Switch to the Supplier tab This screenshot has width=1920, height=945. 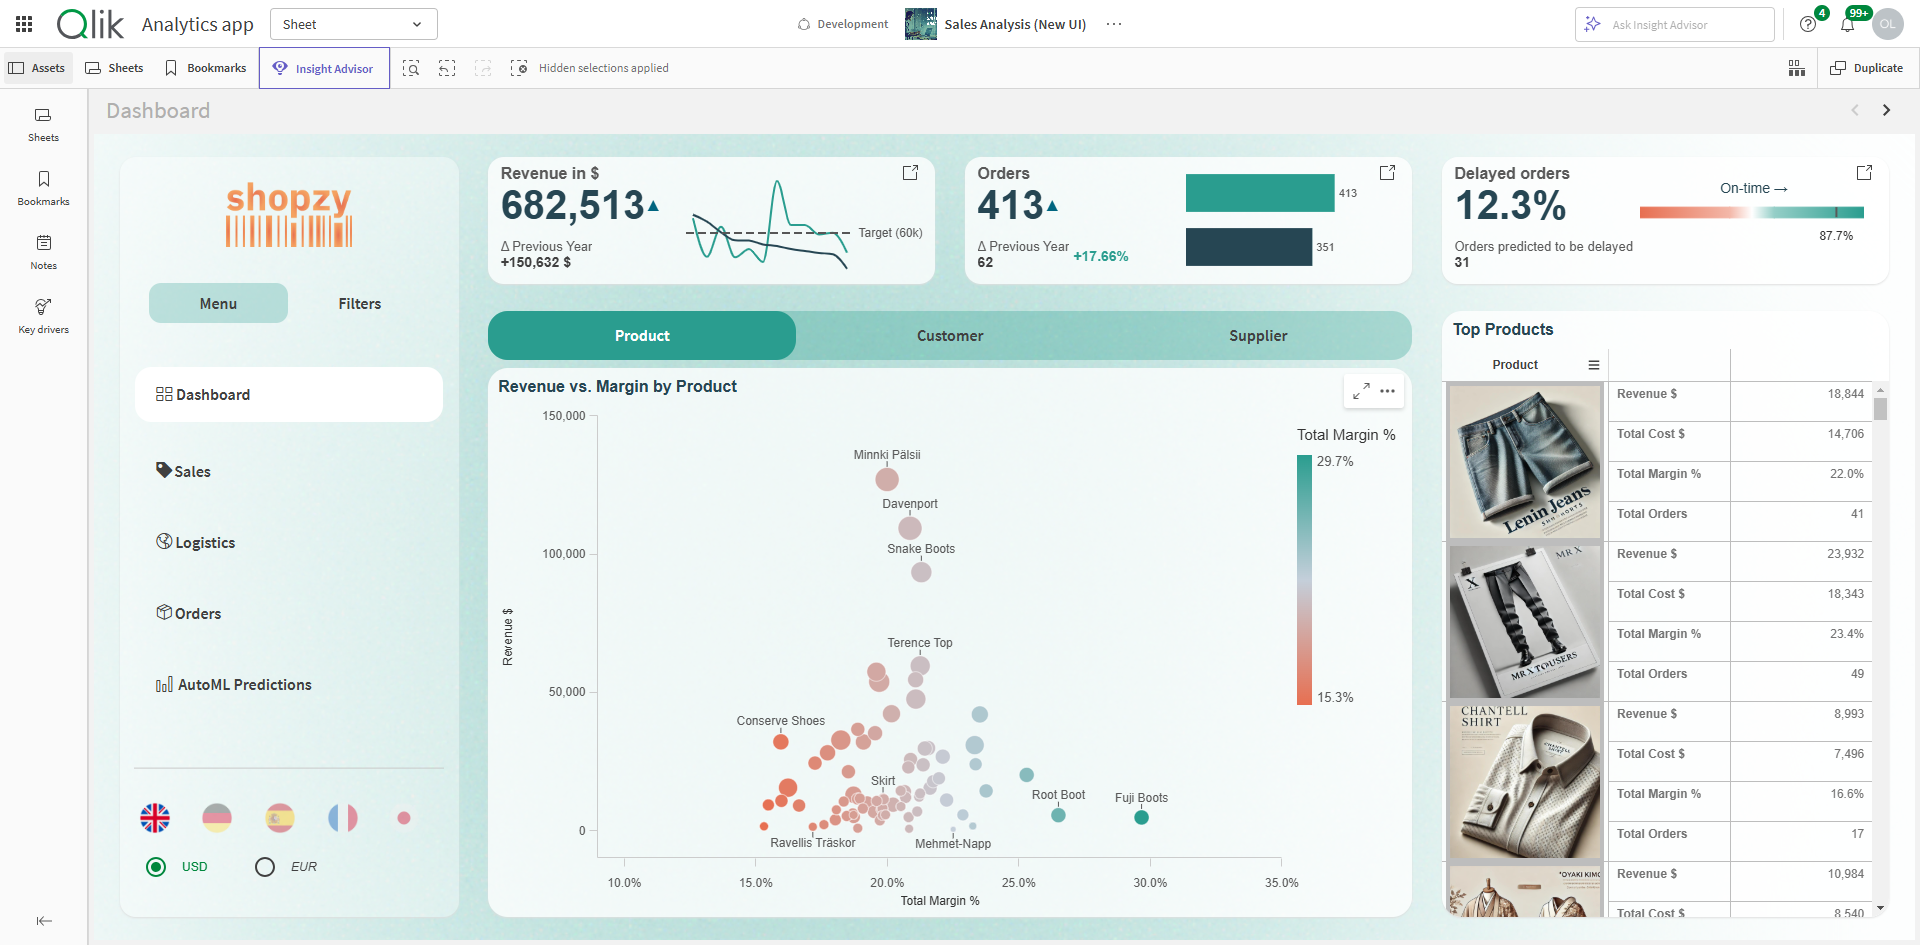tap(1258, 336)
